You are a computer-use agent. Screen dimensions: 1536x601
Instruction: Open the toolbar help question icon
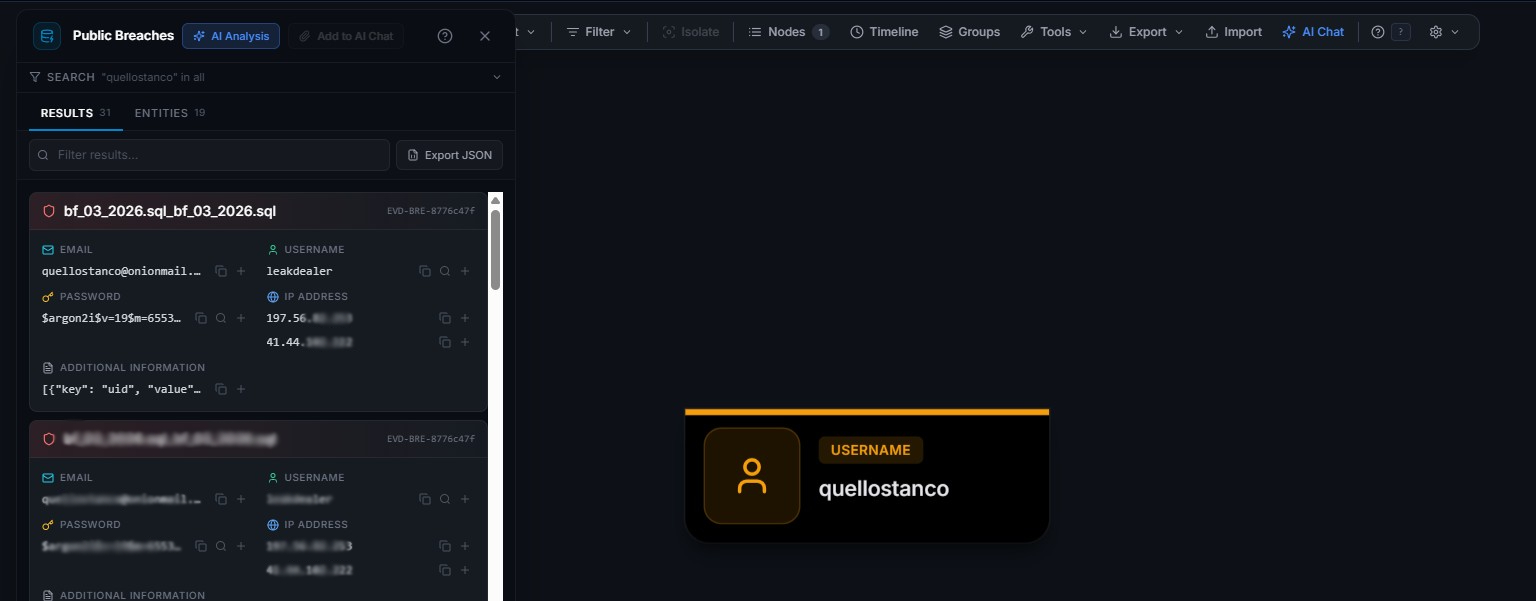tap(1378, 32)
